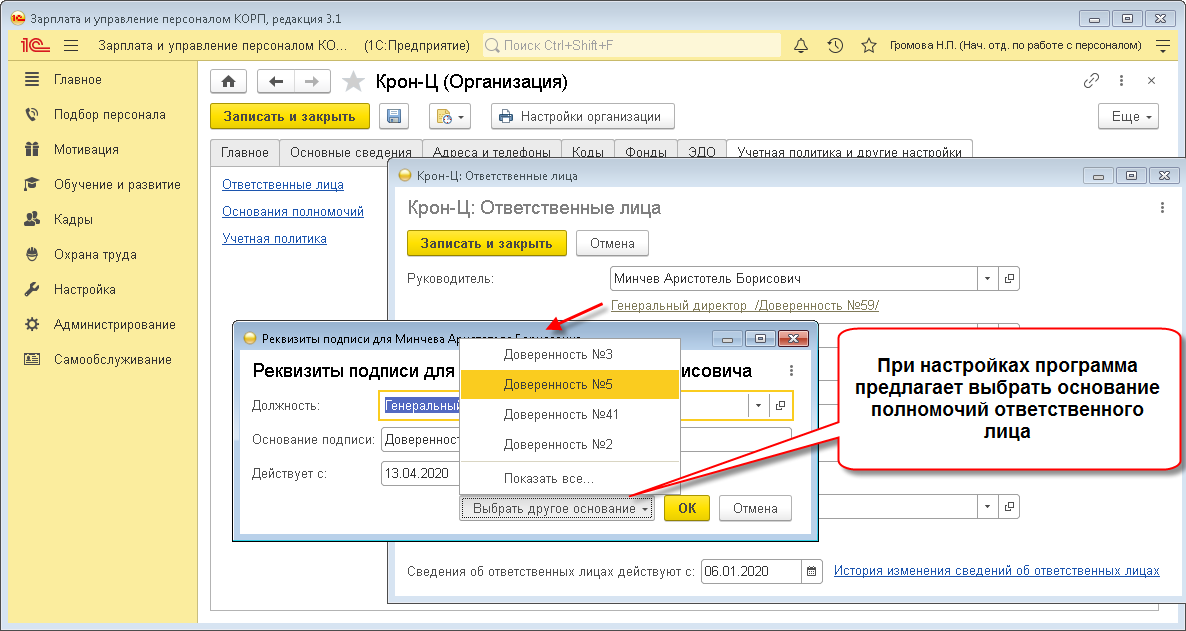This screenshot has height=631, width=1186.
Task: Open Должность record with open-form icon
Action: click(x=781, y=406)
